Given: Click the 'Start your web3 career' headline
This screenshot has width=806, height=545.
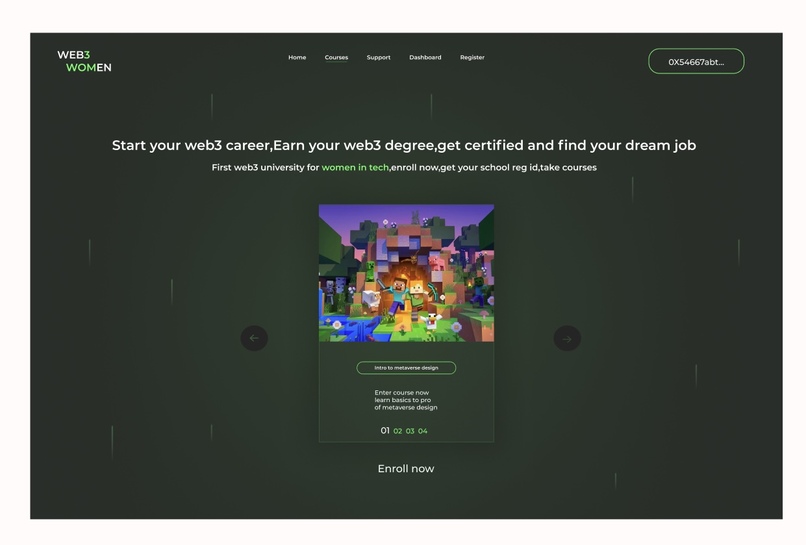Looking at the screenshot, I should [404, 146].
